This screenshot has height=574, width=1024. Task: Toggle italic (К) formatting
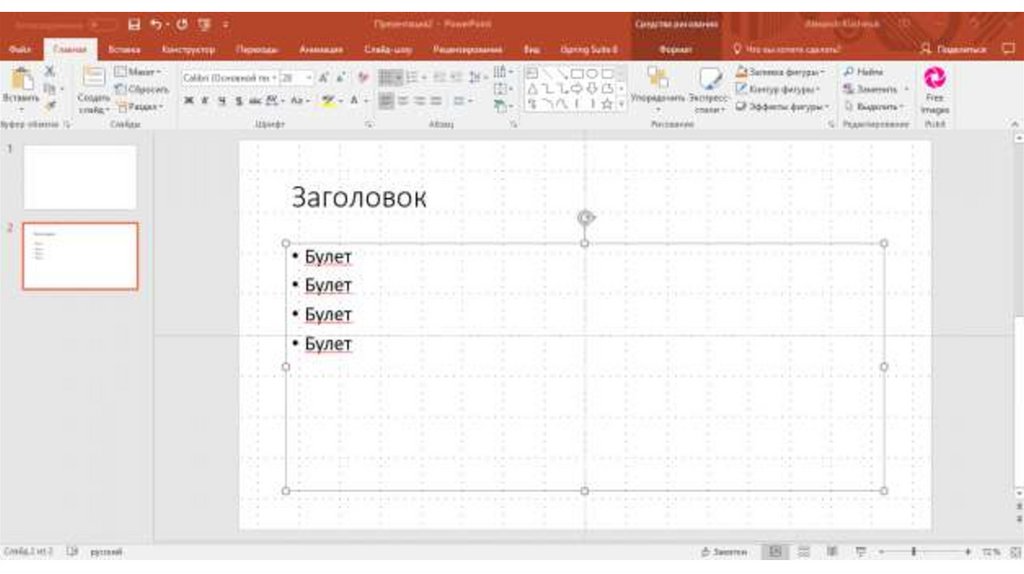point(205,101)
